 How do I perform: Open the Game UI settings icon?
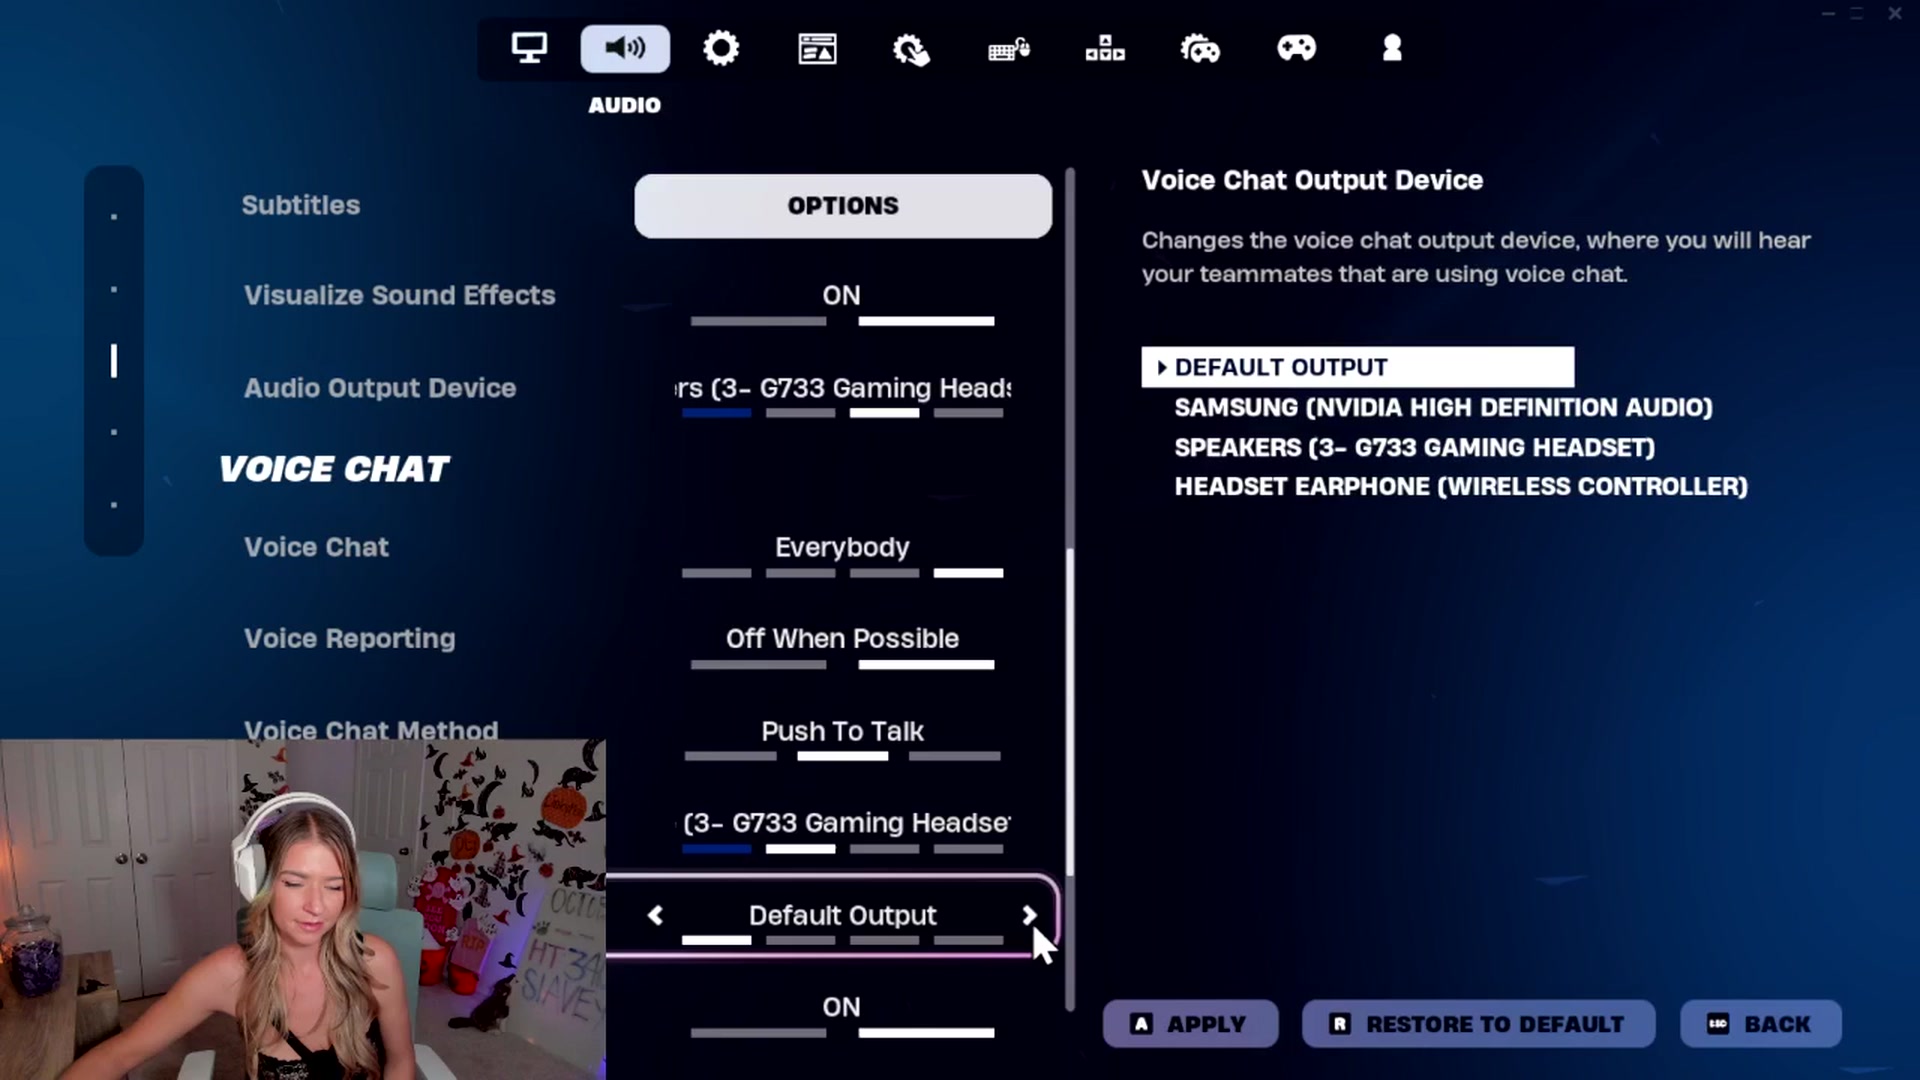tap(817, 48)
